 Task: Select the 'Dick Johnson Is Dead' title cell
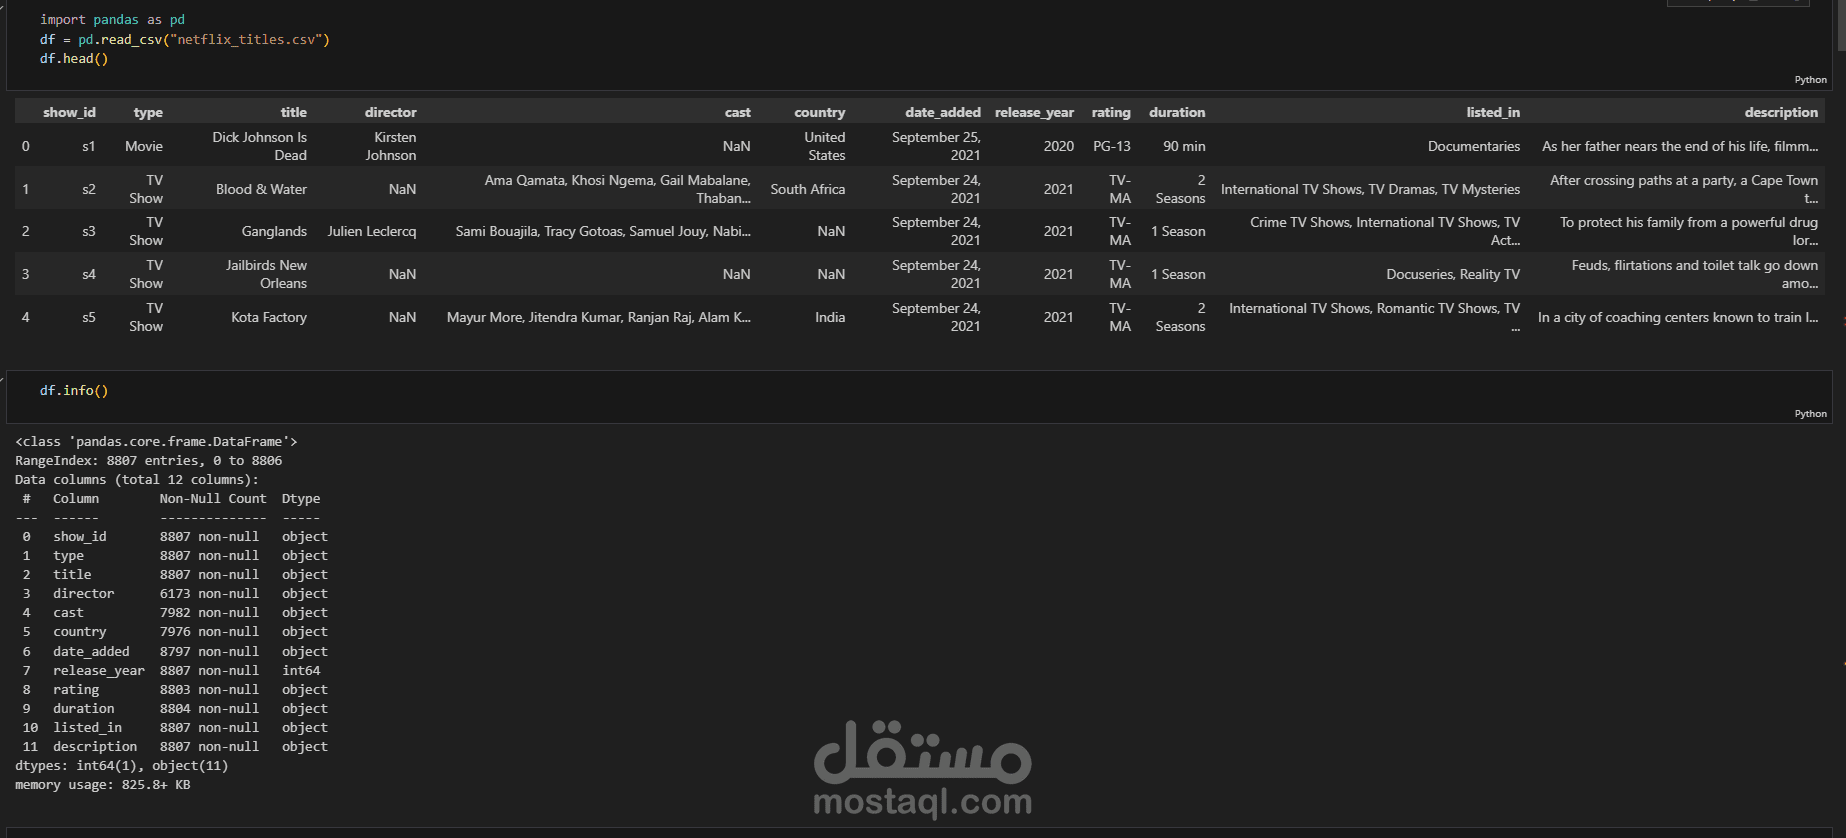pyautogui.click(x=259, y=147)
